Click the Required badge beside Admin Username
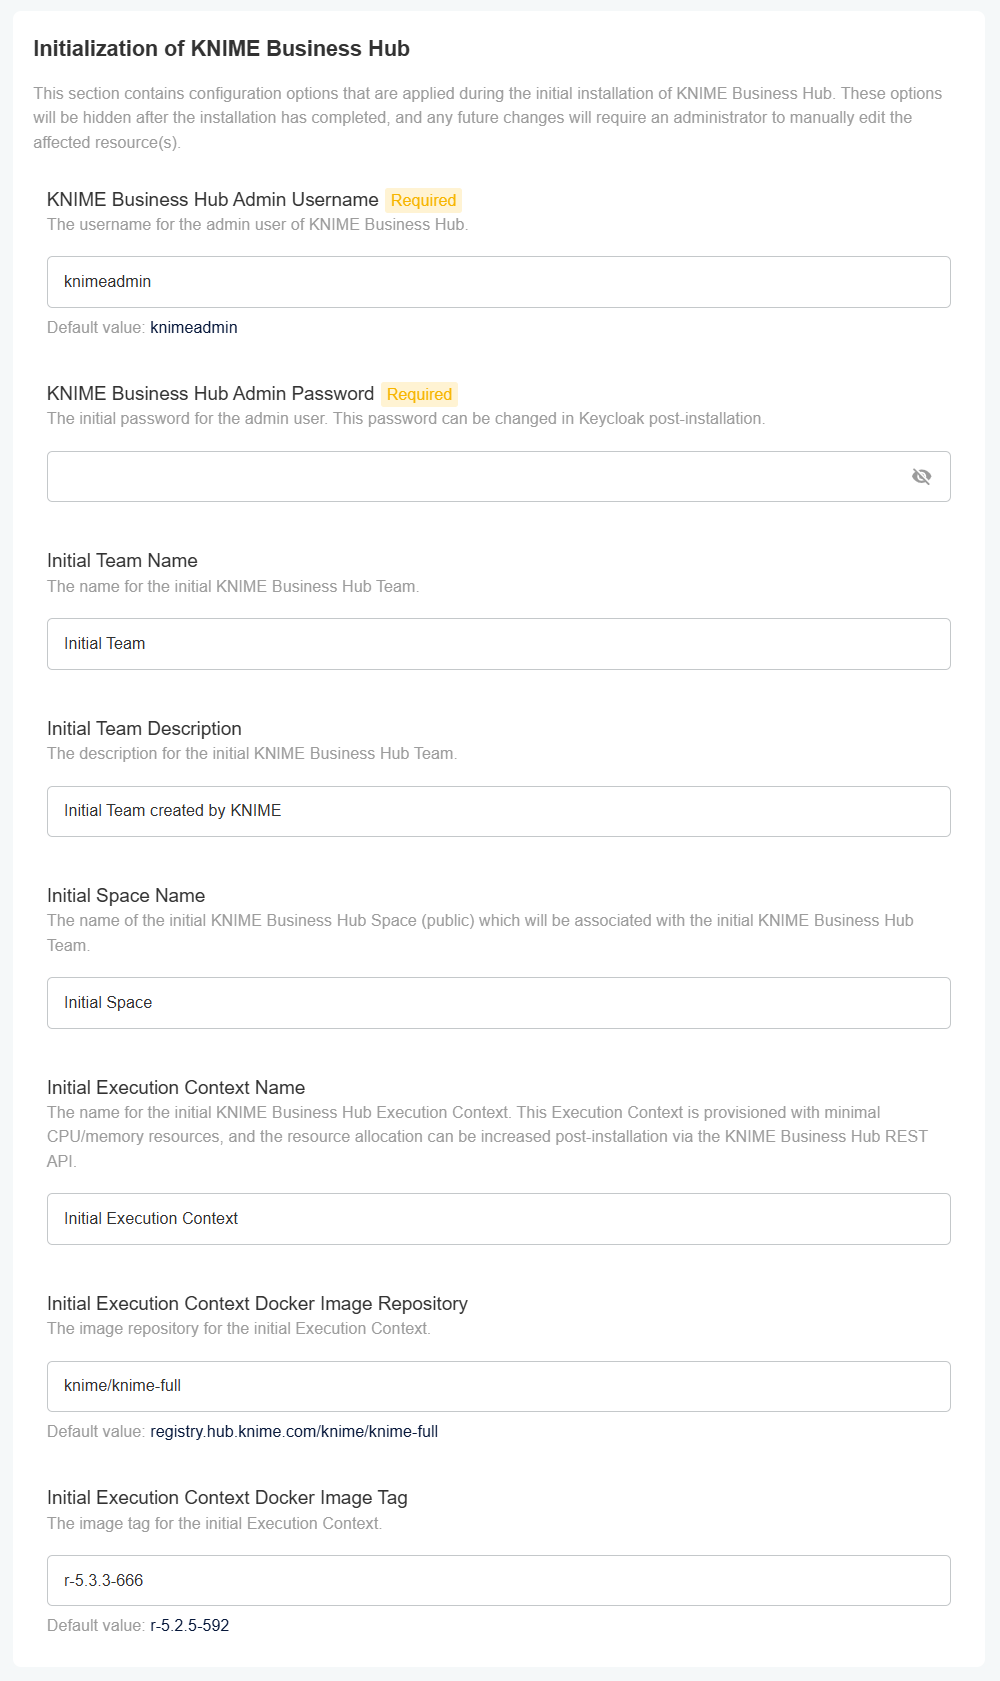 (x=423, y=200)
